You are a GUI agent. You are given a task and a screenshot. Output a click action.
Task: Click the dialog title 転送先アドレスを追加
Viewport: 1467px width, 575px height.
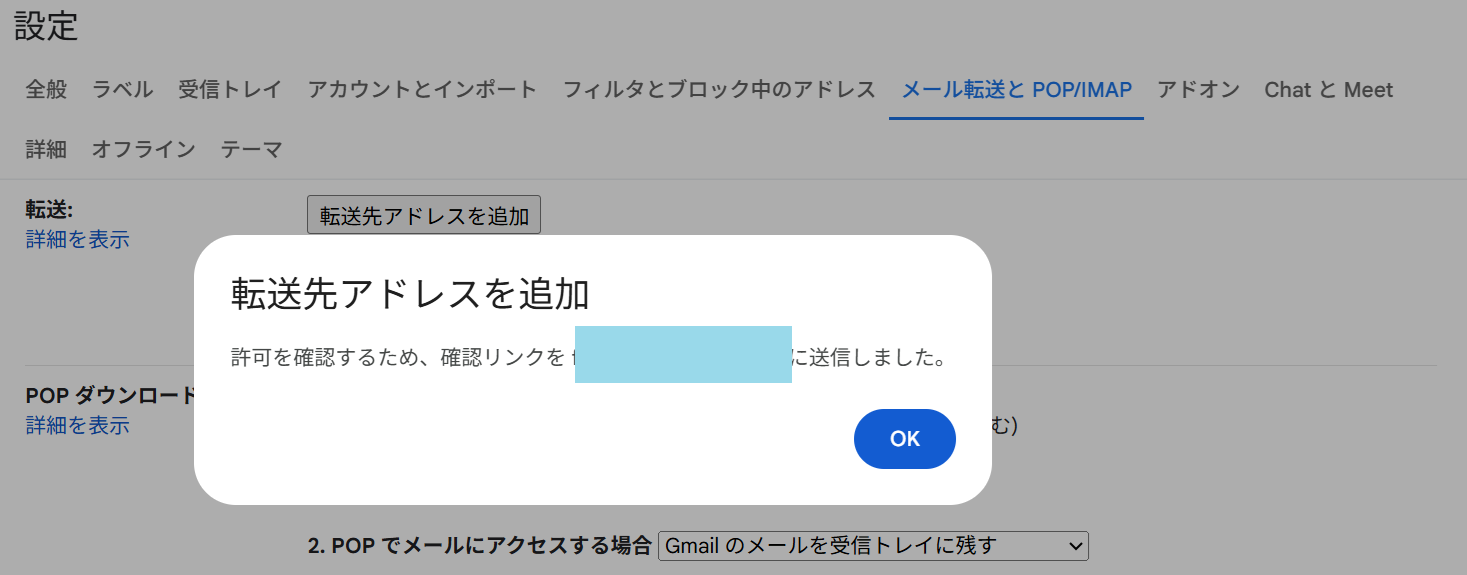pyautogui.click(x=410, y=295)
